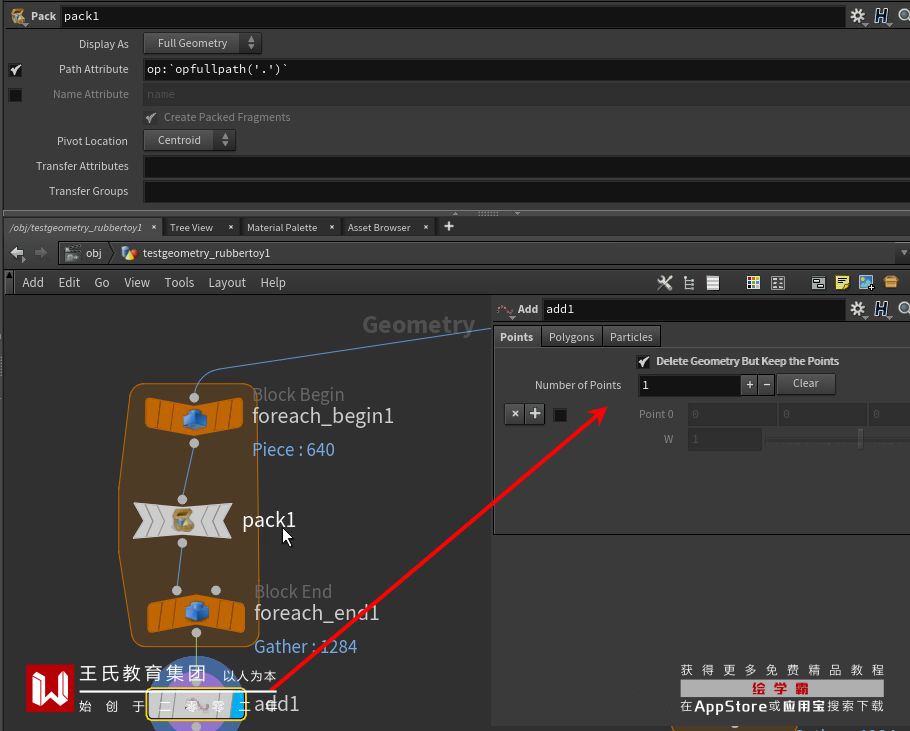
Task: Open the Go menu in the network editor
Action: pyautogui.click(x=102, y=283)
